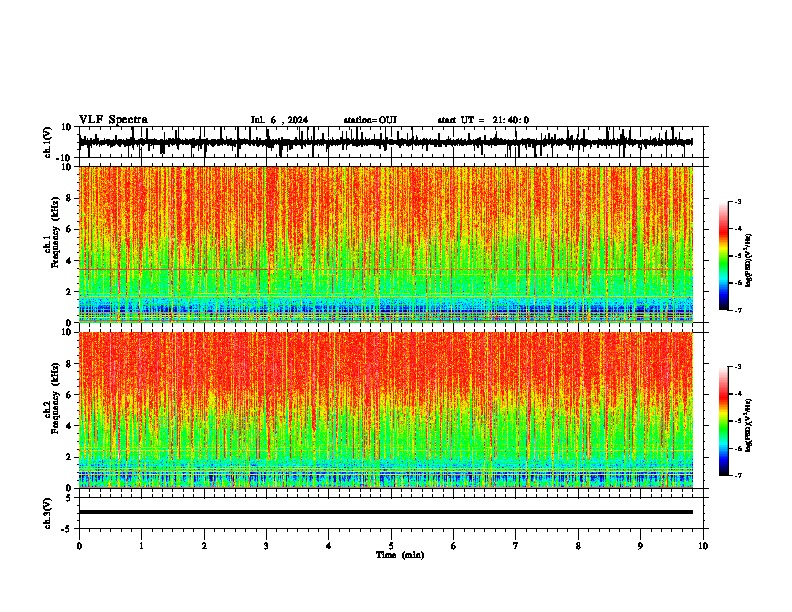Click the "-7" label on ch.2 color scale
Image resolution: width=792 pixels, height=612 pixels.
tap(737, 475)
